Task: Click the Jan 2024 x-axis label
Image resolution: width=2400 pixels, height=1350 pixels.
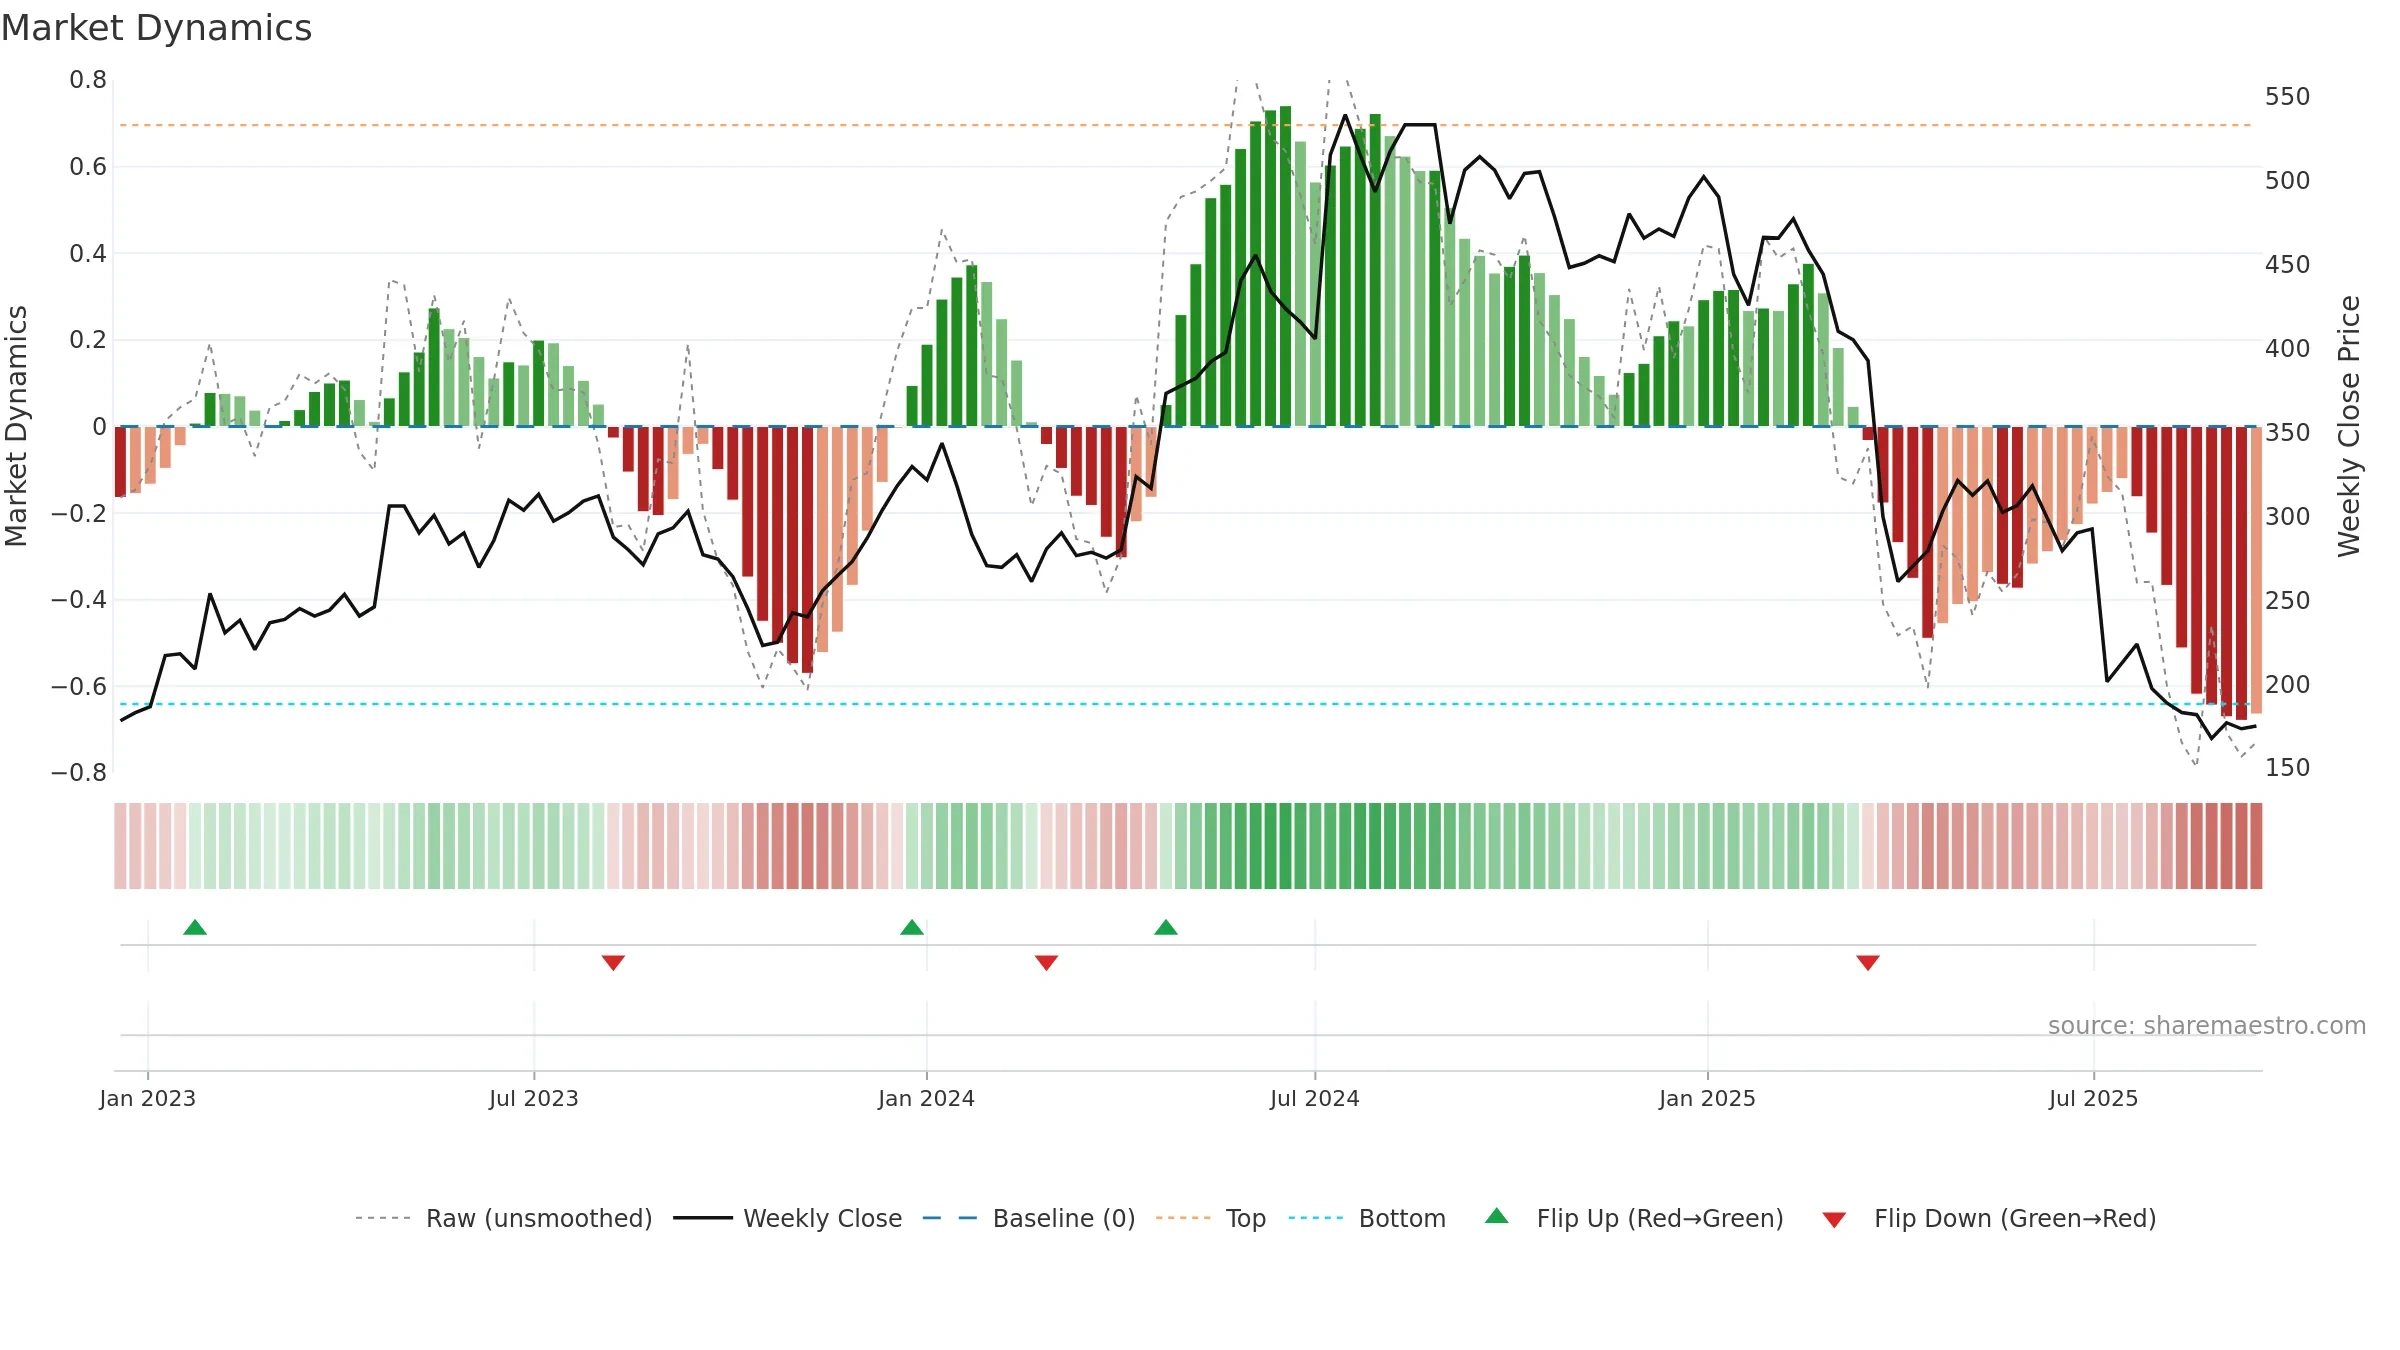Action: tap(927, 1098)
